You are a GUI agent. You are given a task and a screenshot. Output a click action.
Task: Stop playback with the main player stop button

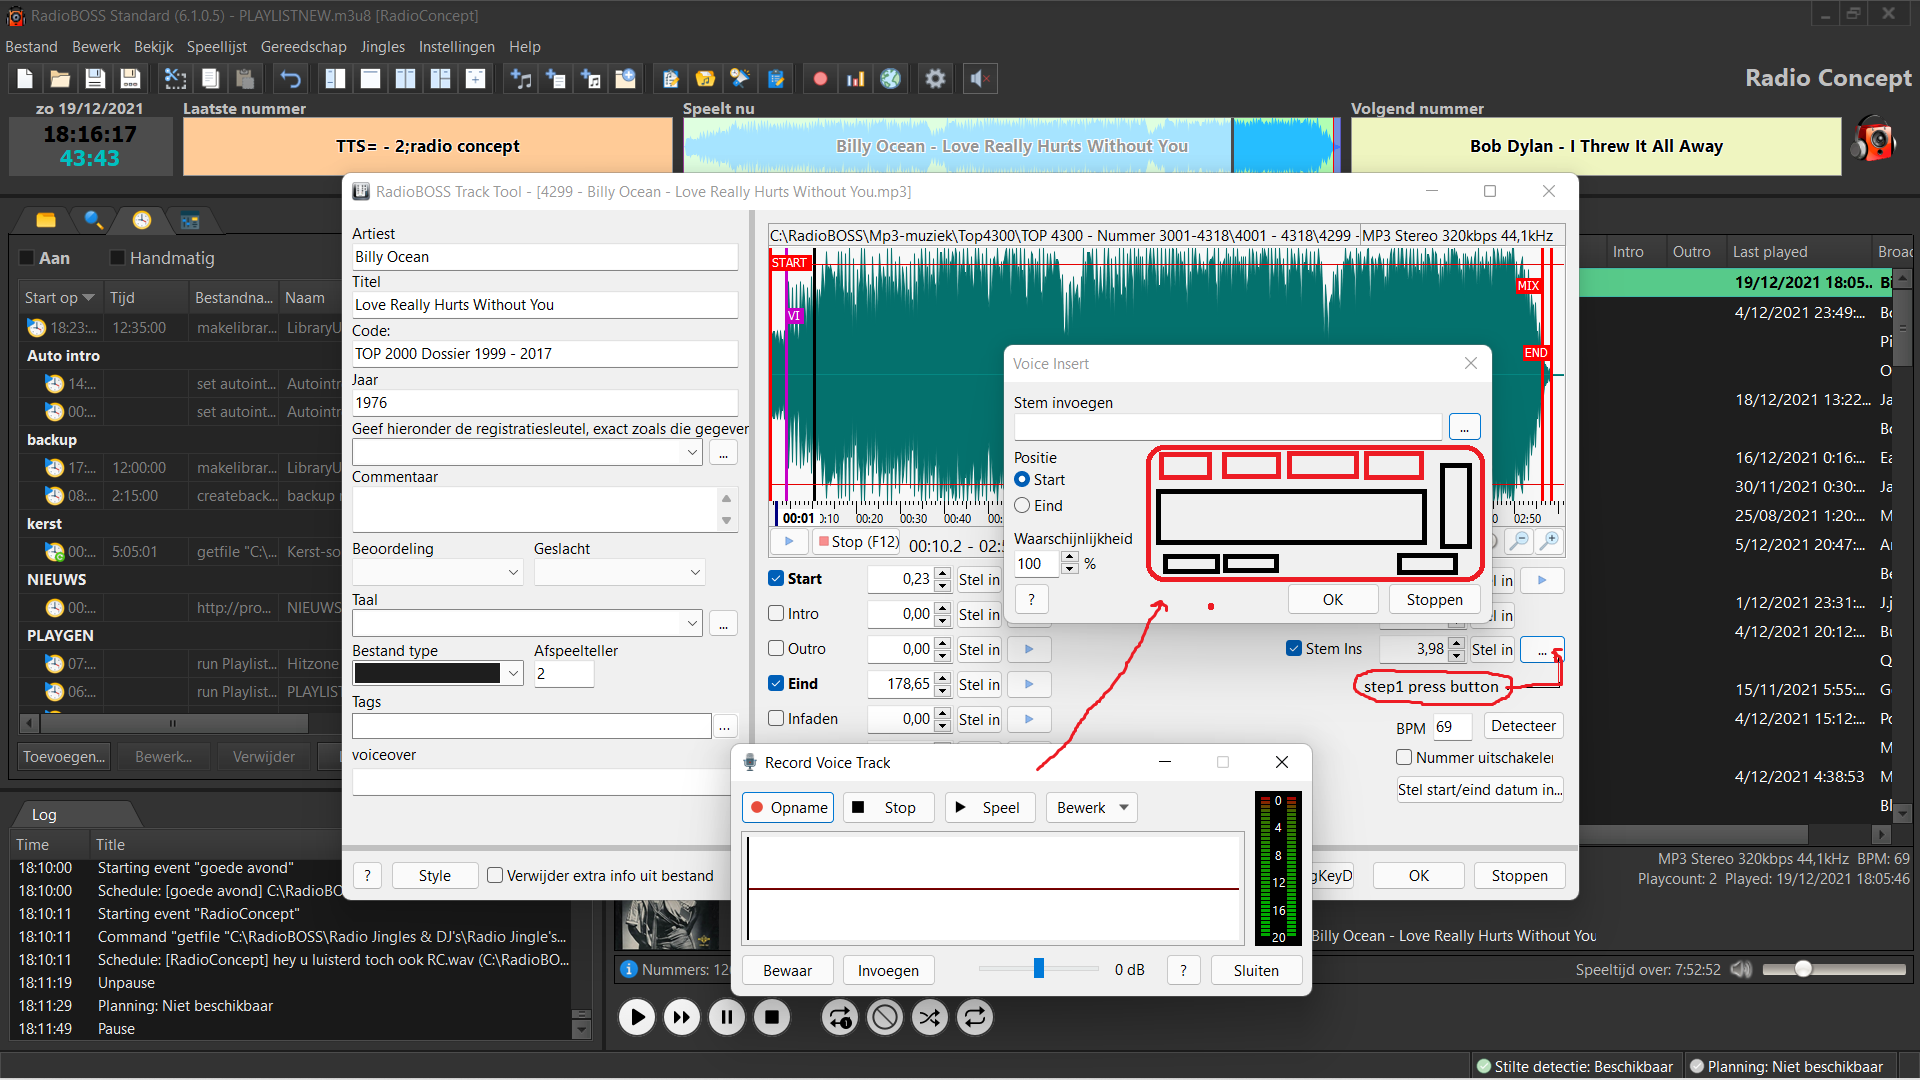pyautogui.click(x=771, y=1018)
